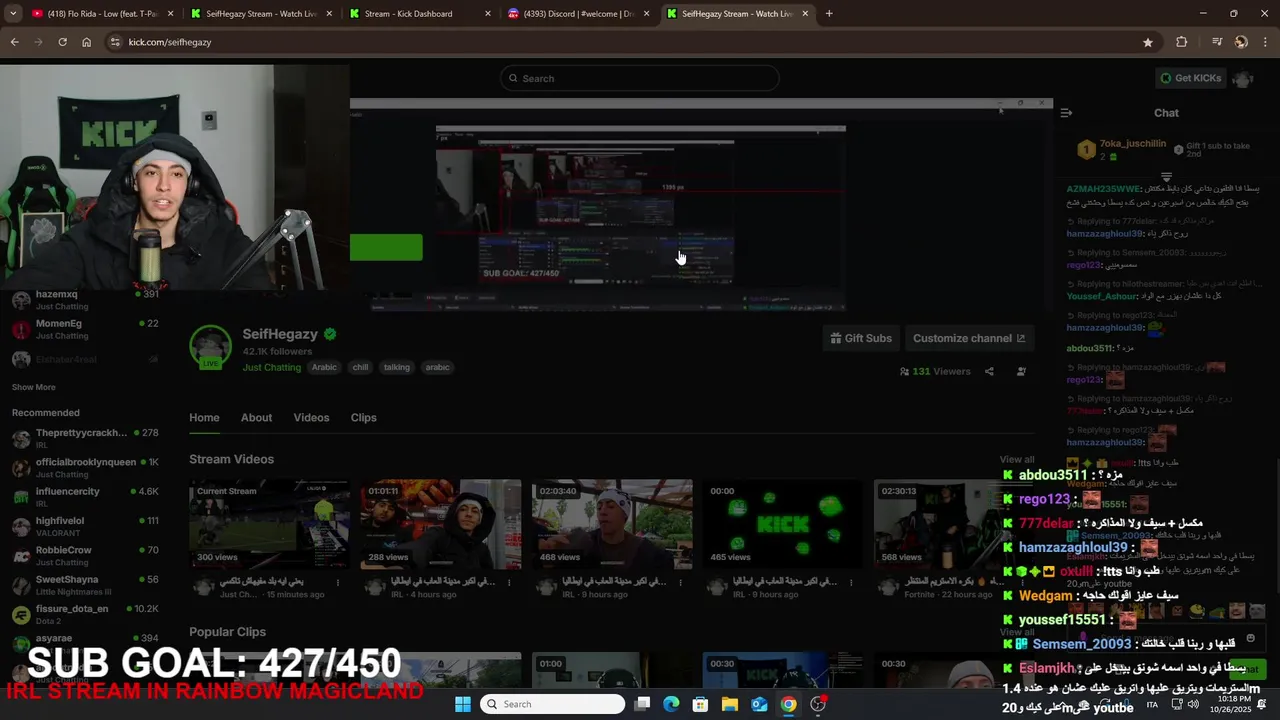Open hazemxq channel in sidebar
The height and width of the screenshot is (720, 1280).
(85, 300)
